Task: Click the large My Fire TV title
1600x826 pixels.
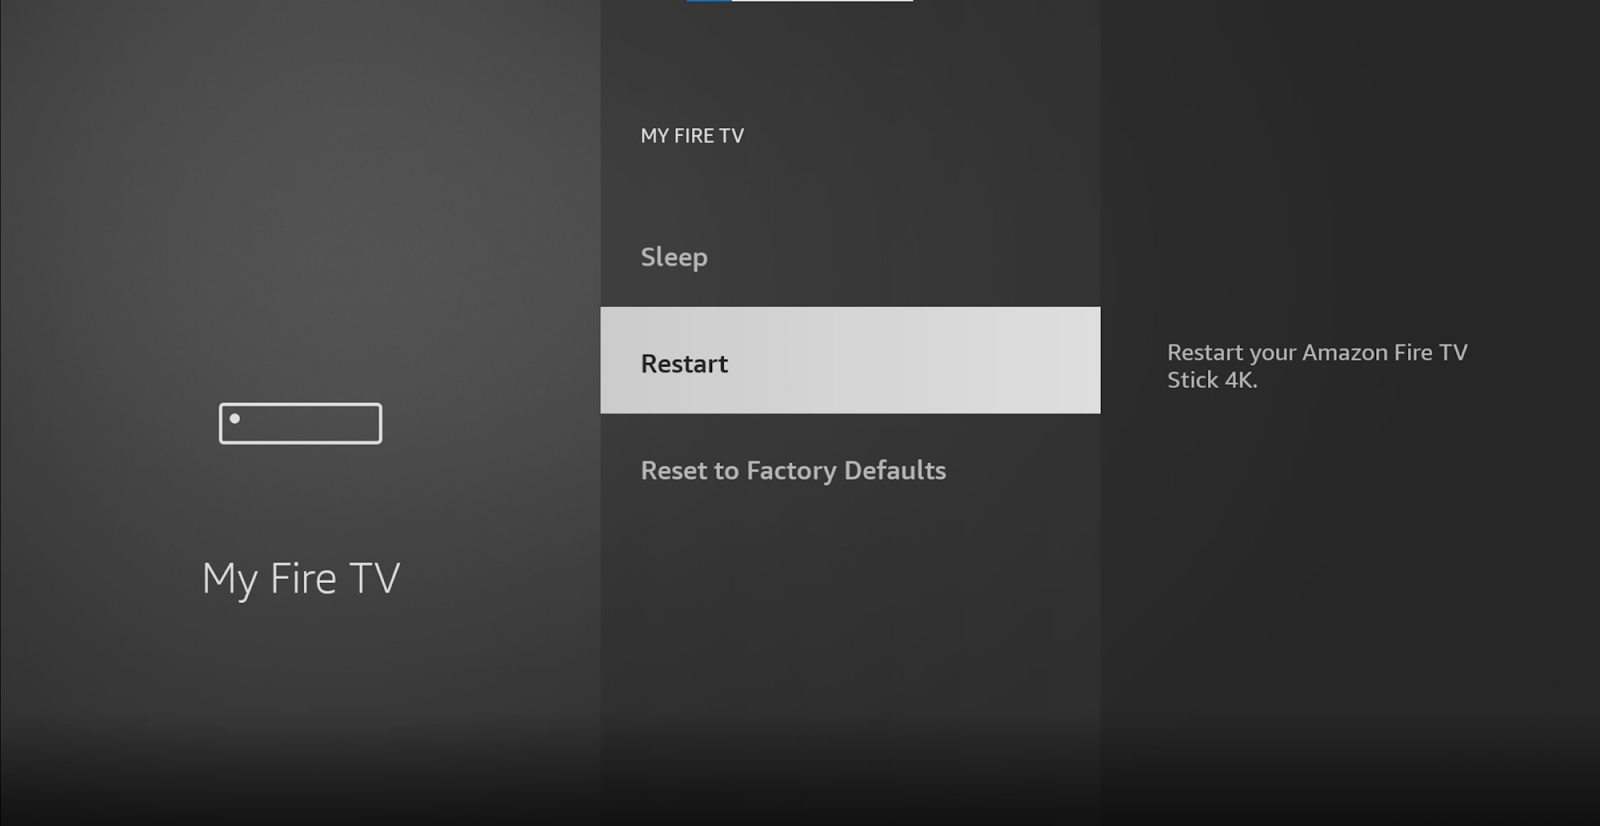Action: pyautogui.click(x=301, y=579)
